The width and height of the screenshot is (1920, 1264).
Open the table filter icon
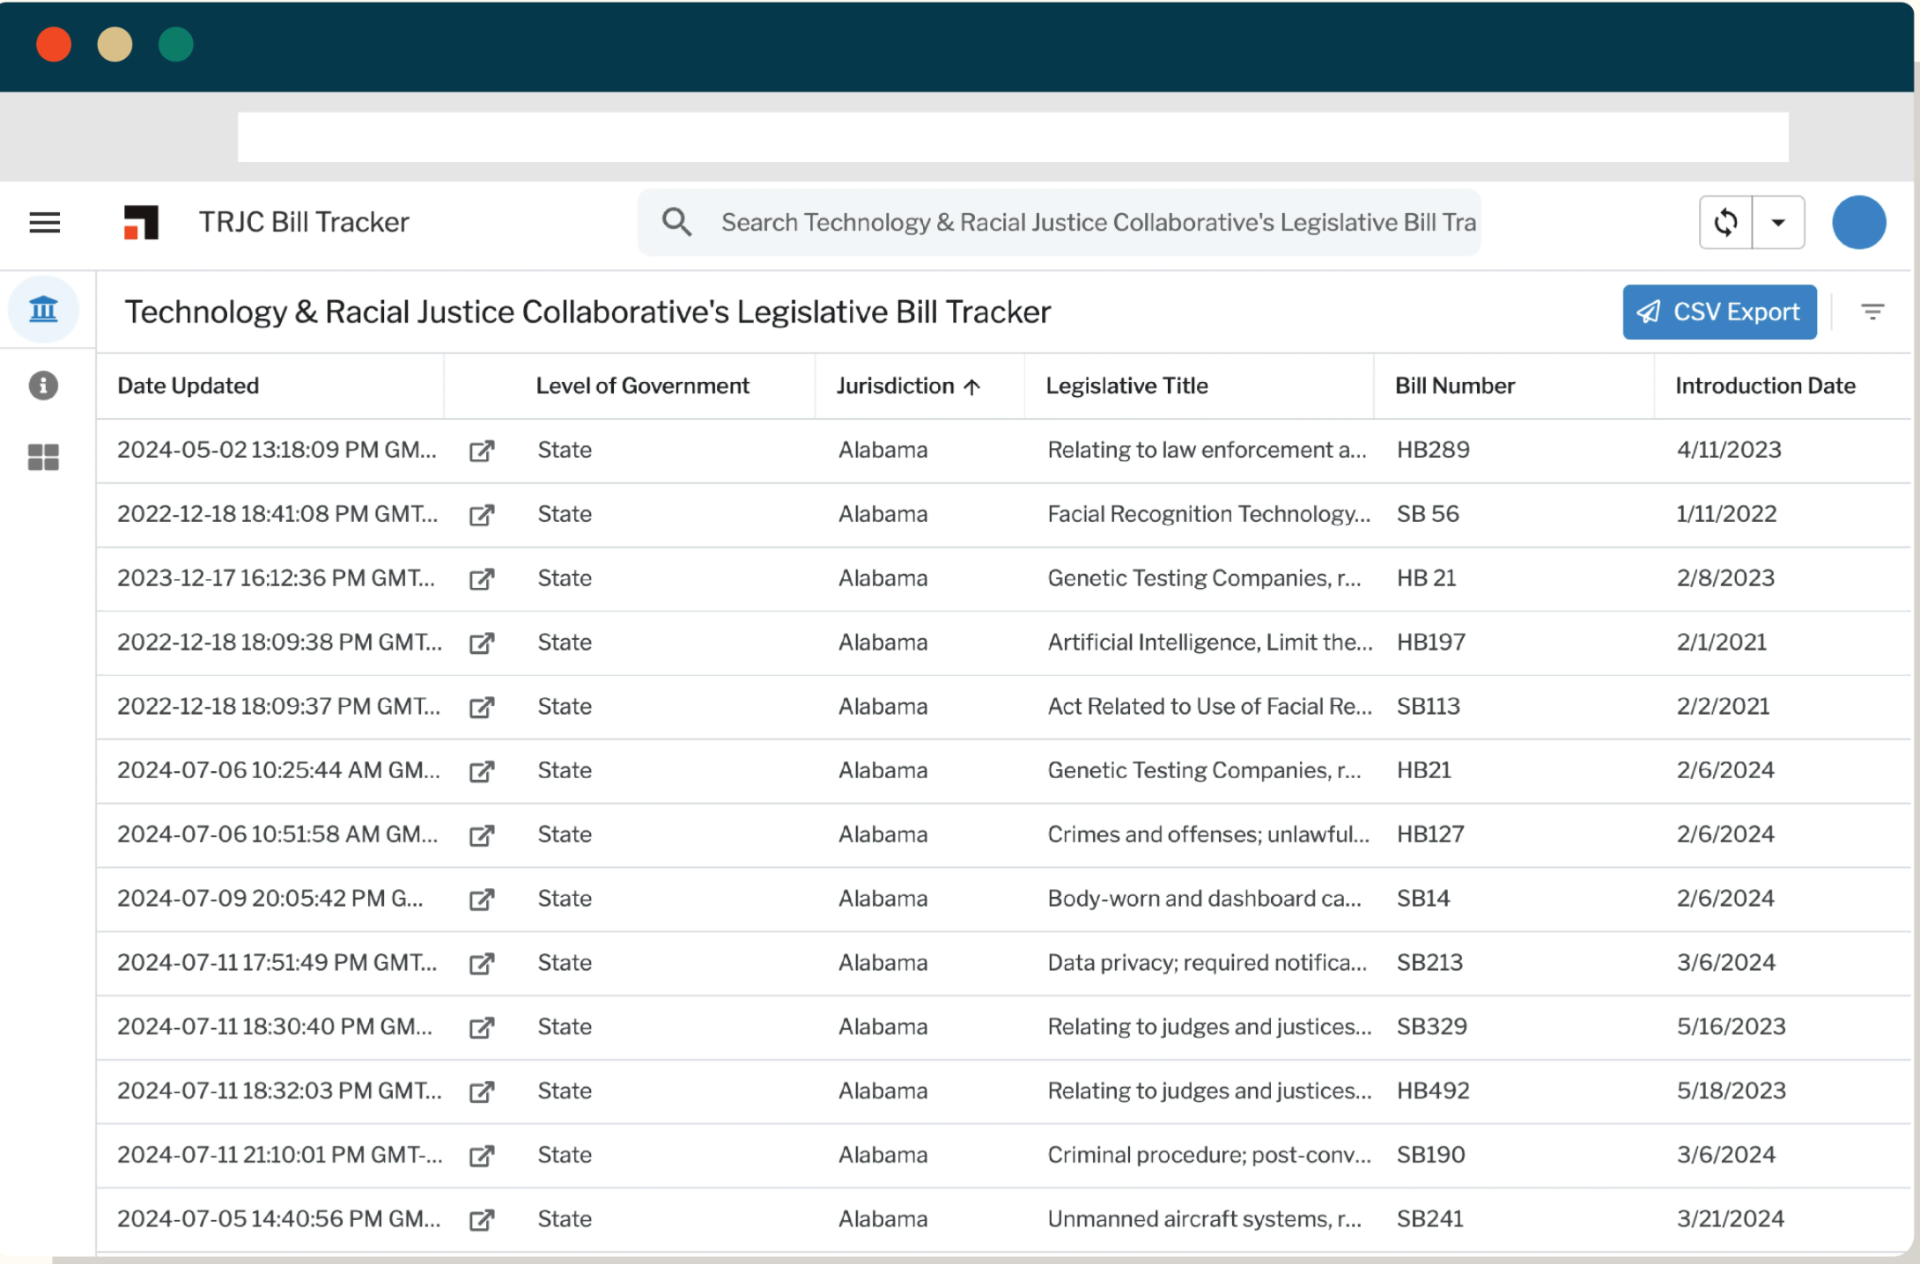click(x=1872, y=312)
